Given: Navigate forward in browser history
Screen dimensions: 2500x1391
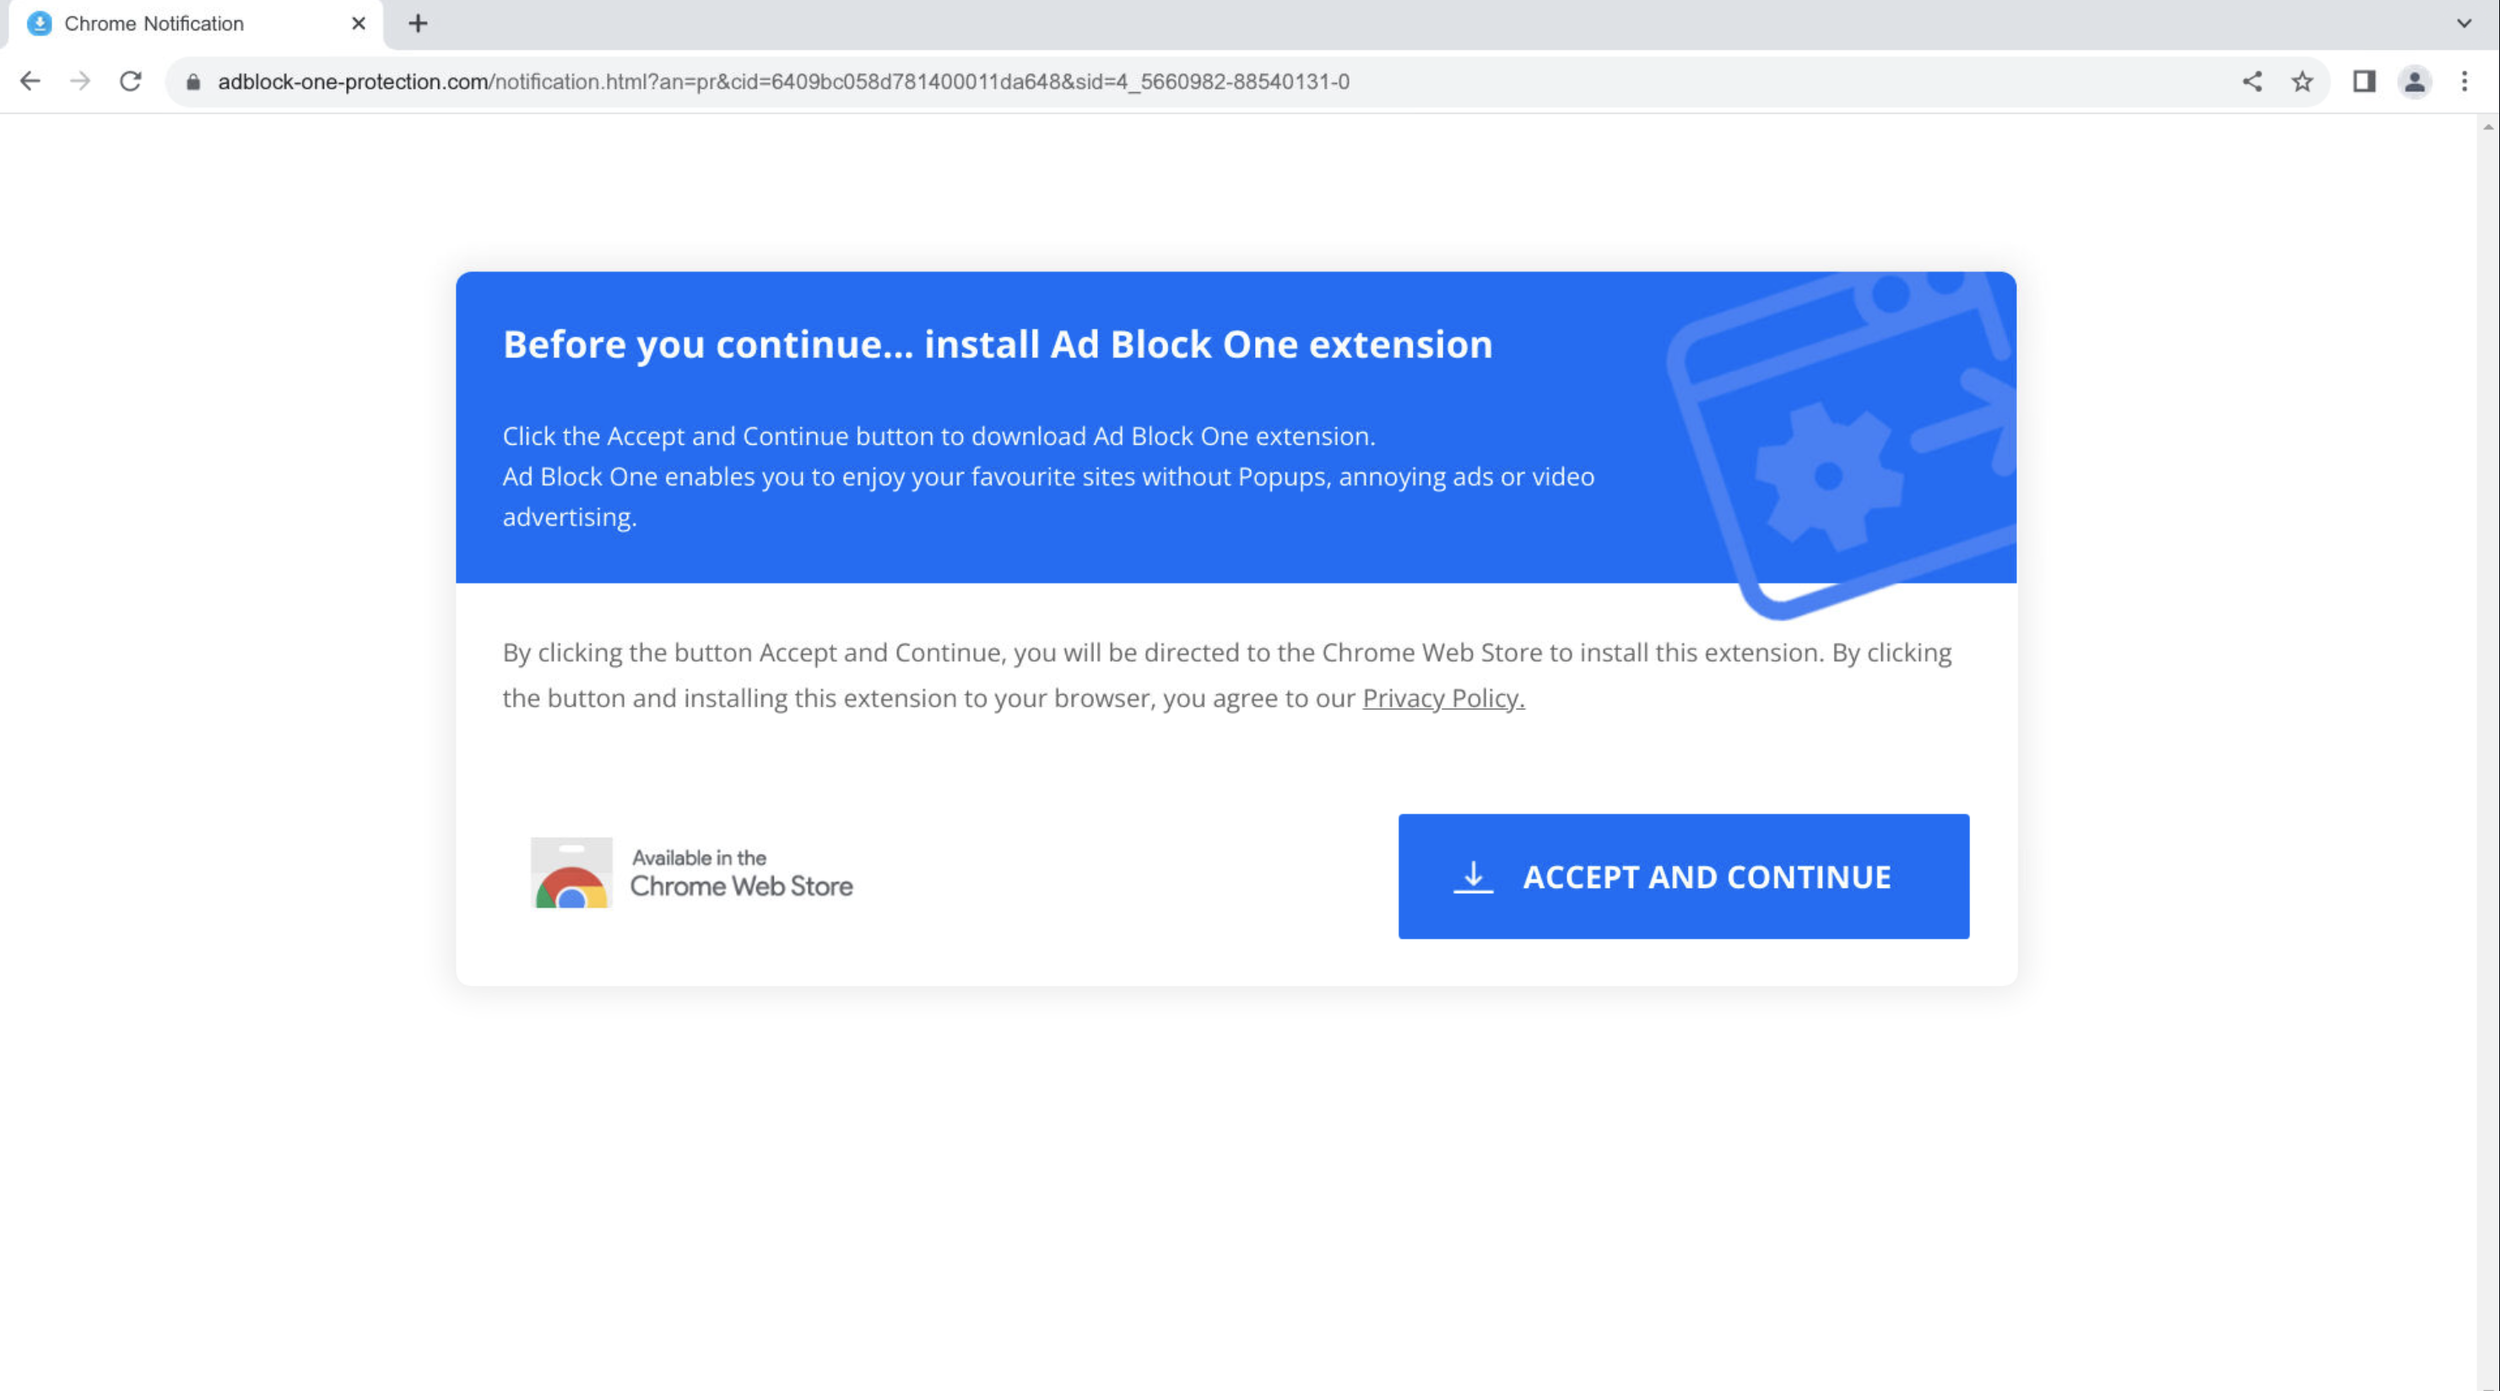Looking at the screenshot, I should pyautogui.click(x=80, y=81).
